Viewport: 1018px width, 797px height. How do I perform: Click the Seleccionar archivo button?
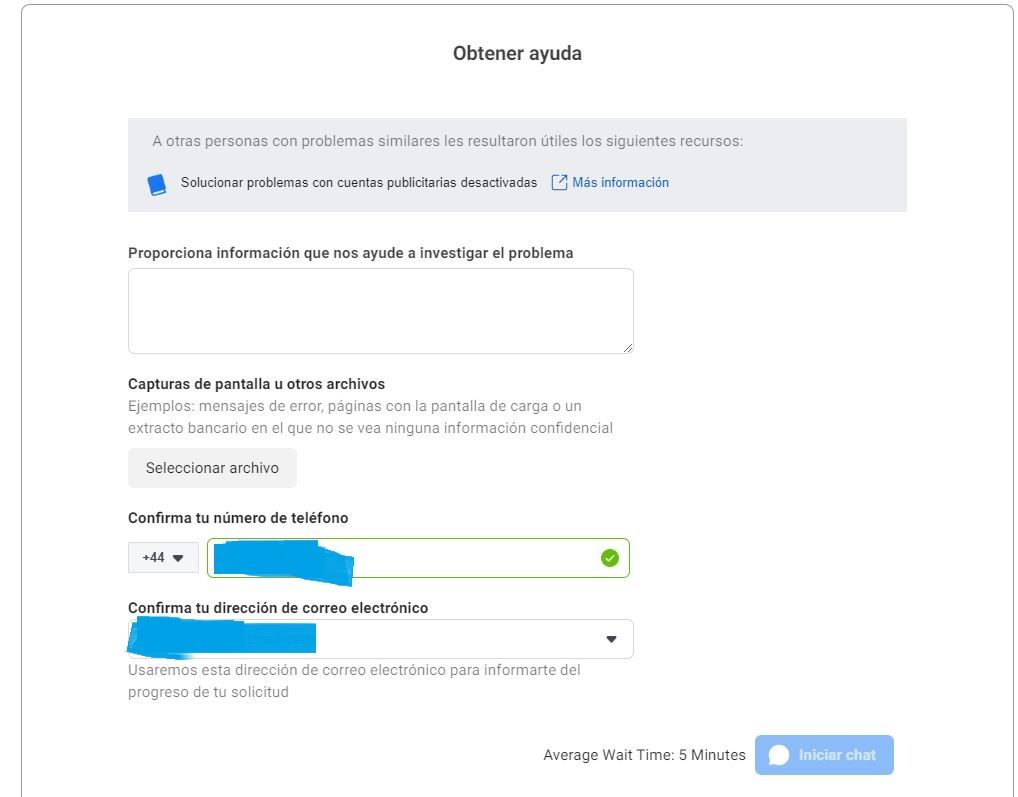pos(212,468)
